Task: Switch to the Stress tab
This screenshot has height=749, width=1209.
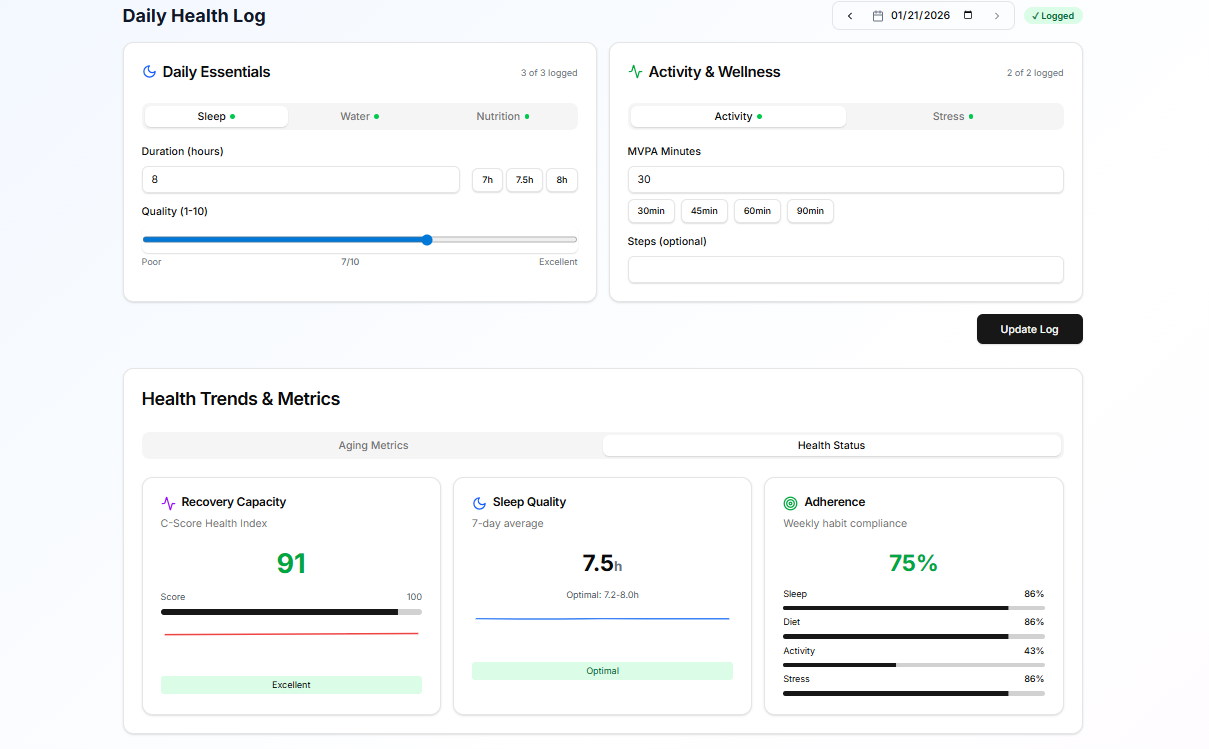Action: tap(953, 116)
